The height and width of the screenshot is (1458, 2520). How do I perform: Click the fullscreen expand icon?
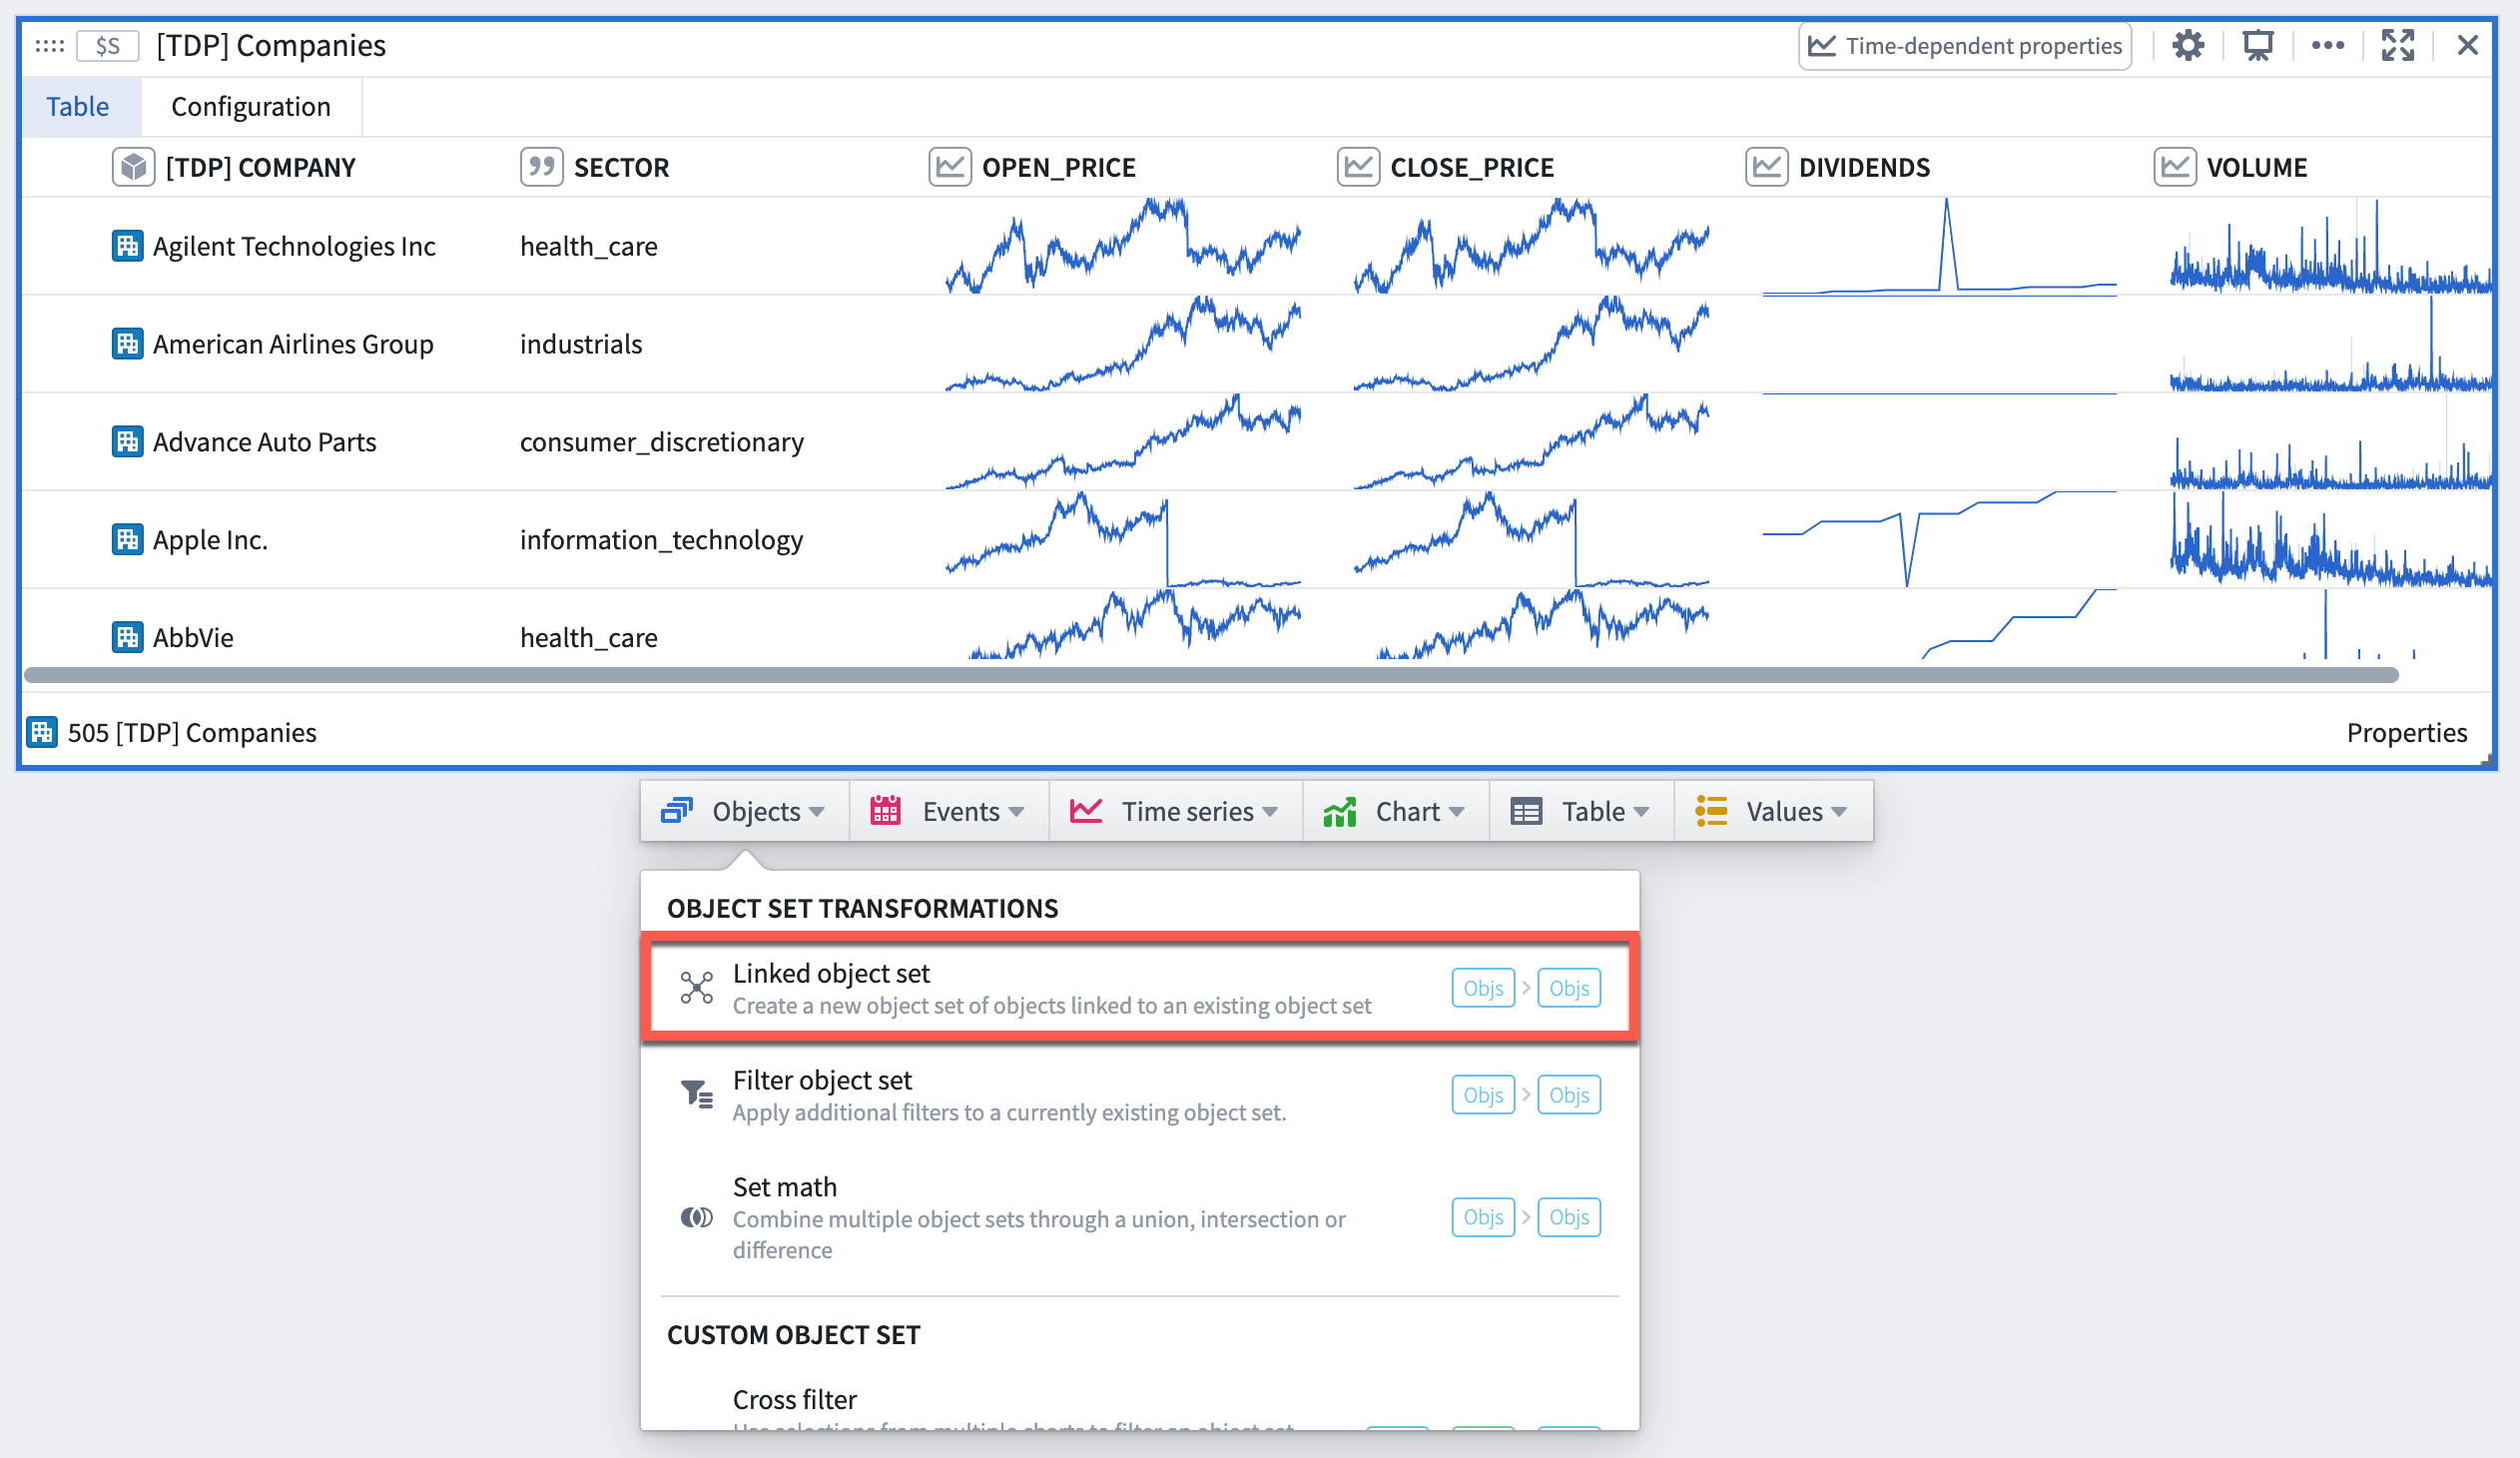(x=2397, y=46)
